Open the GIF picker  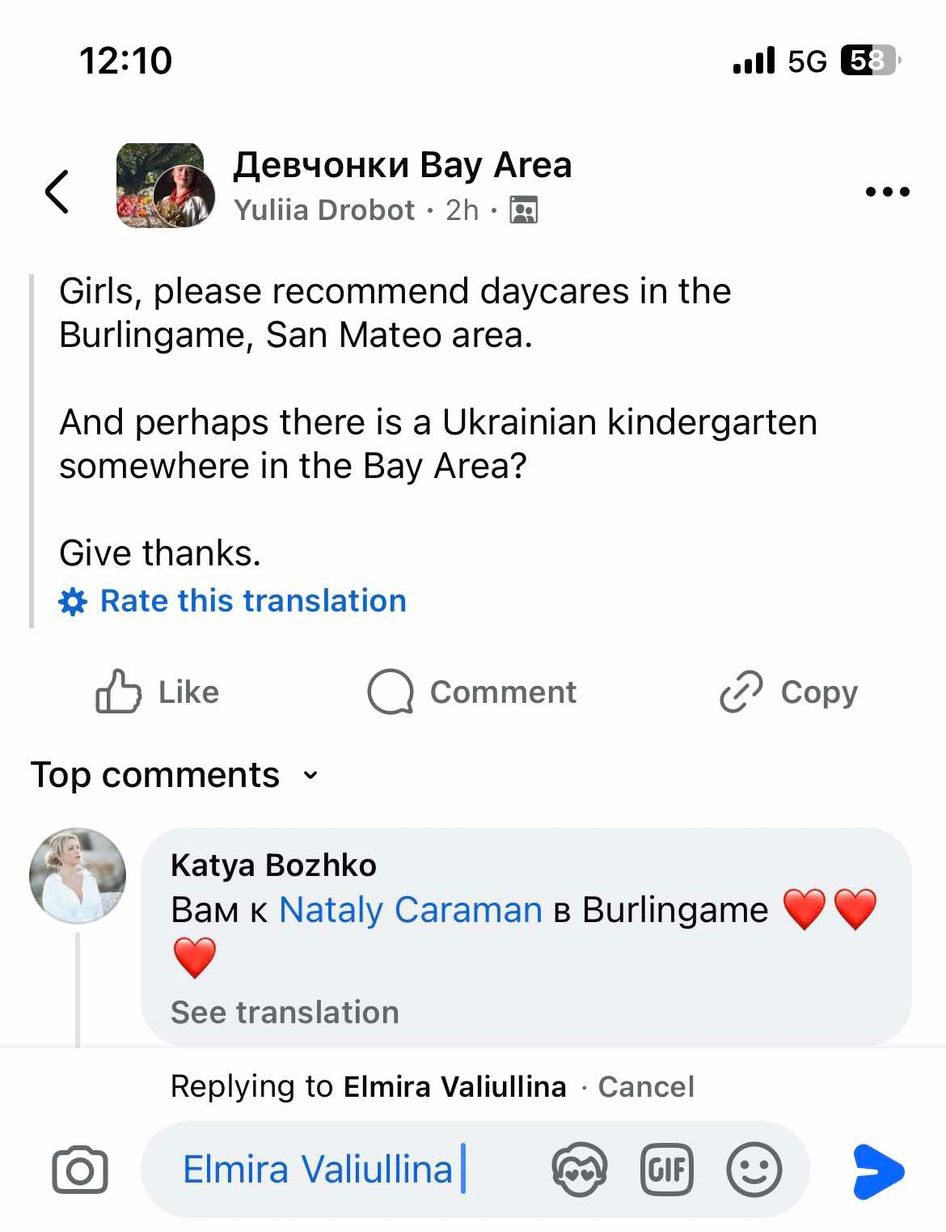(666, 1169)
